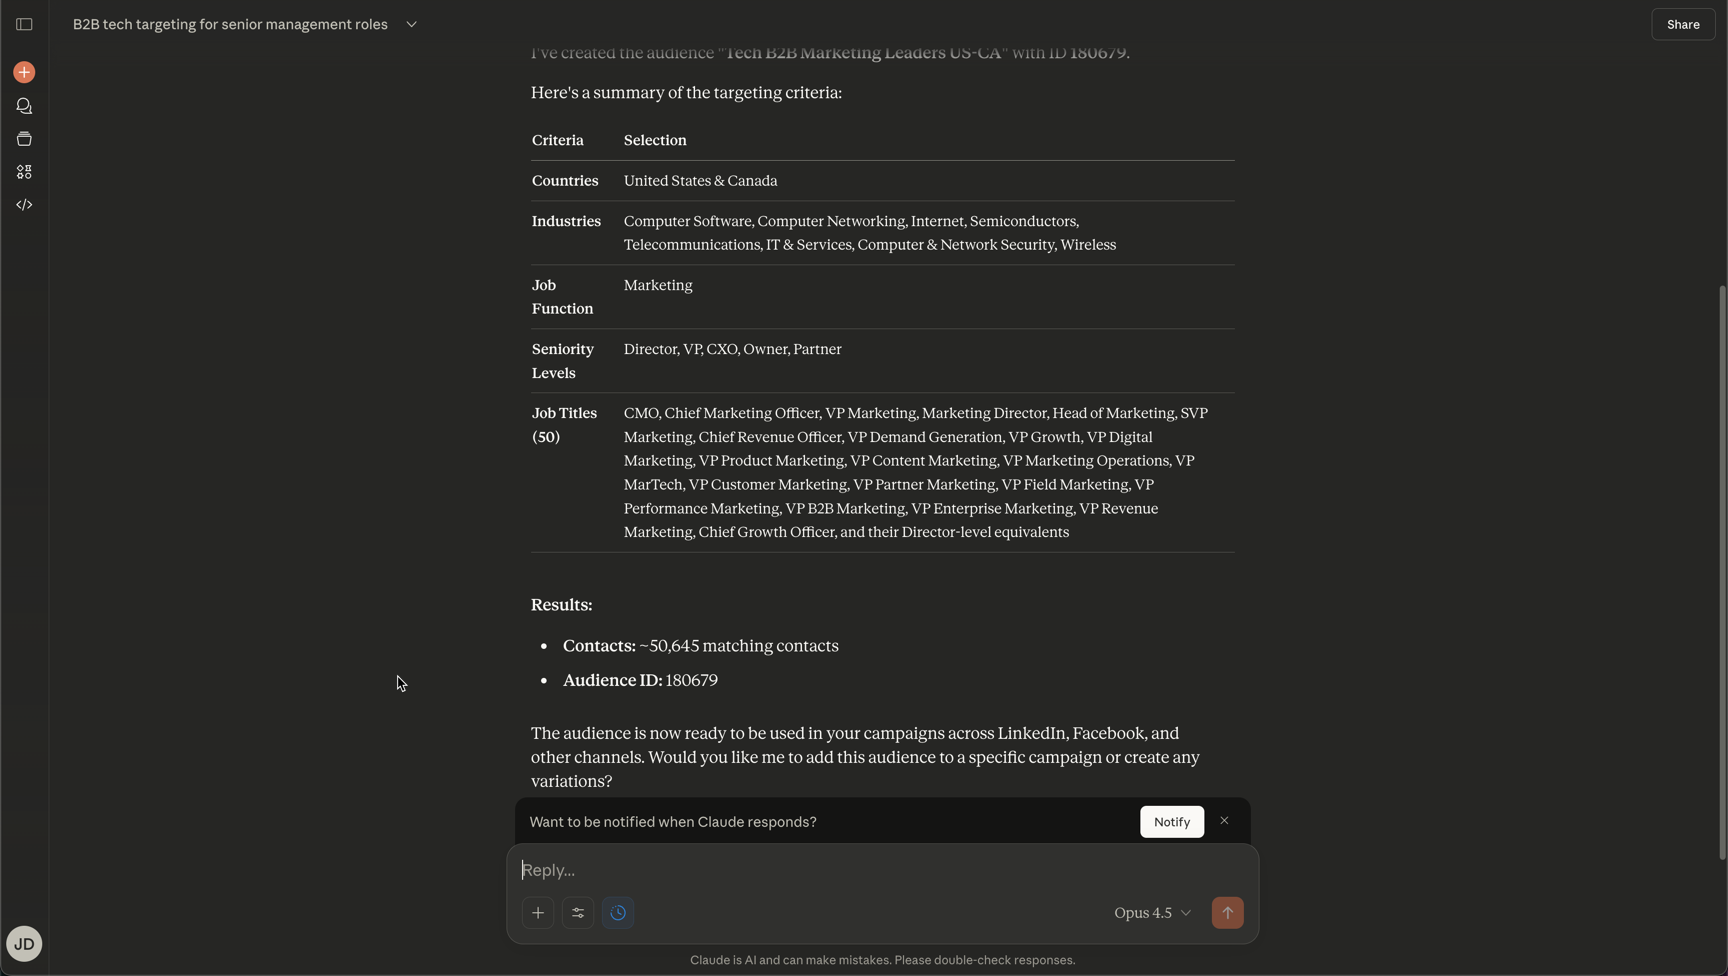The width and height of the screenshot is (1728, 976).
Task: Click the conversation vertical scrollbar
Action: click(x=1721, y=570)
